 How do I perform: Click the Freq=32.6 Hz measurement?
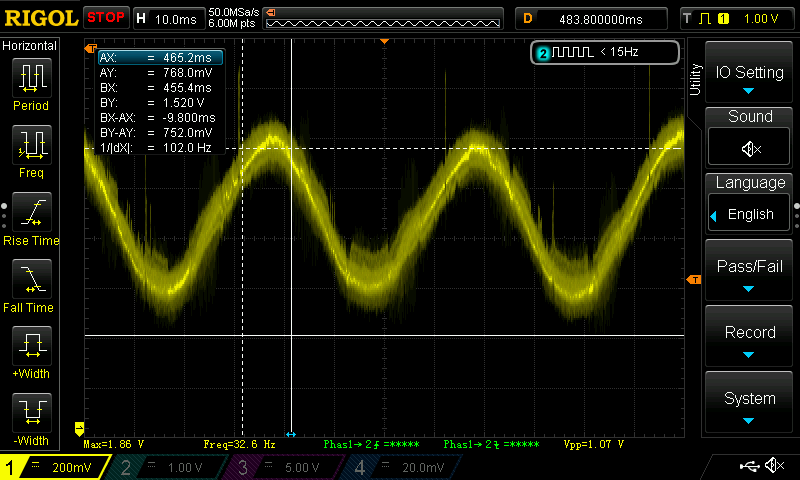239,444
